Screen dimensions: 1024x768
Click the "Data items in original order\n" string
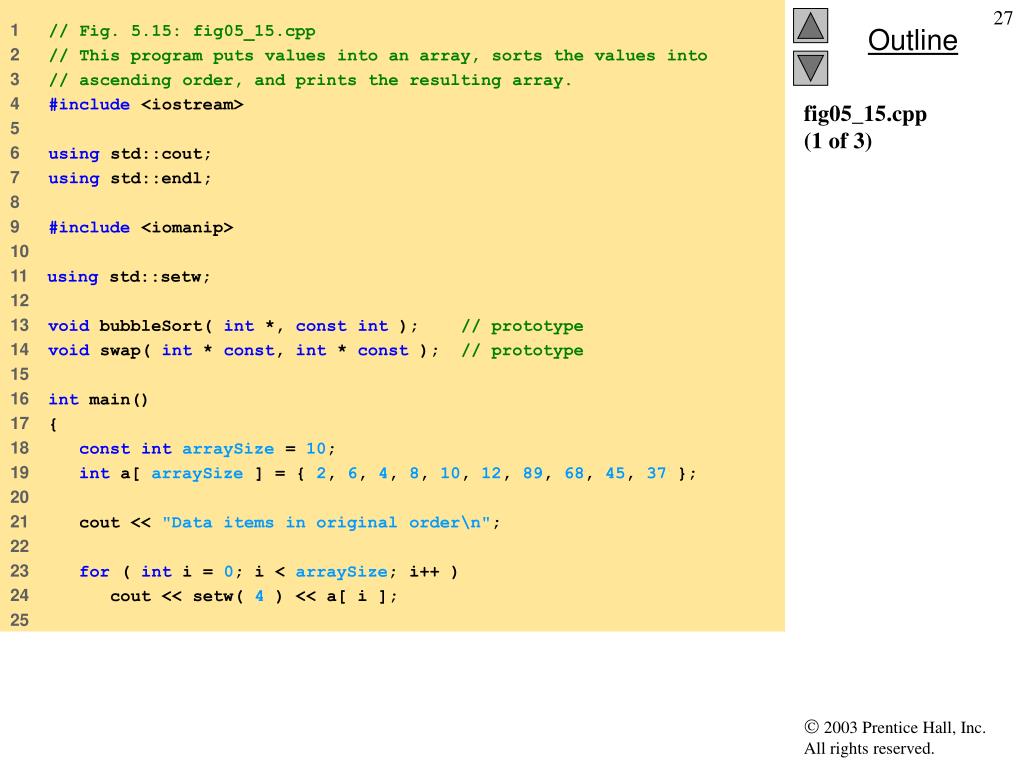coord(326,522)
